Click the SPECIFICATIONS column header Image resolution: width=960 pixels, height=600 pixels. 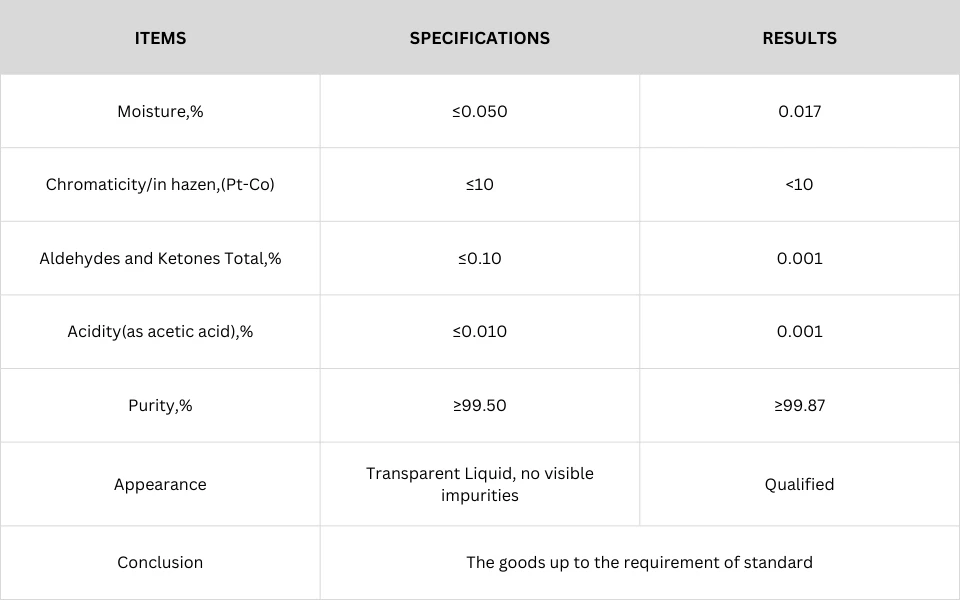pos(479,38)
